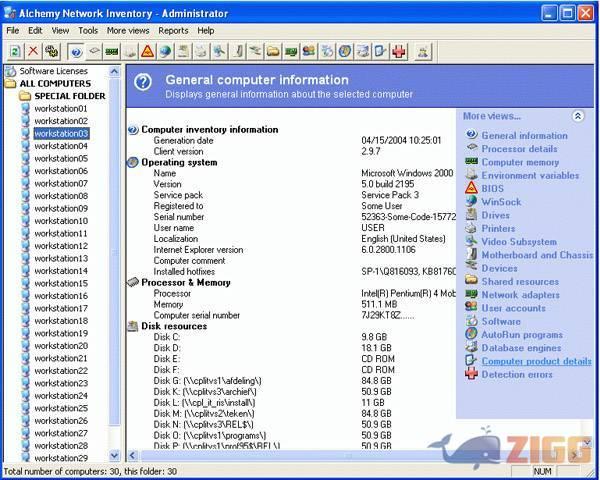Open Shared resources link in More views panel
600x480 pixels.
[x=520, y=282]
